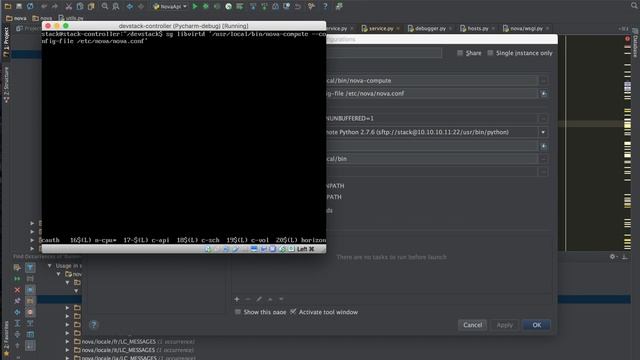This screenshot has height=360, width=640.
Task: Click the devstack-controller terminal window title bar
Action: [184, 26]
